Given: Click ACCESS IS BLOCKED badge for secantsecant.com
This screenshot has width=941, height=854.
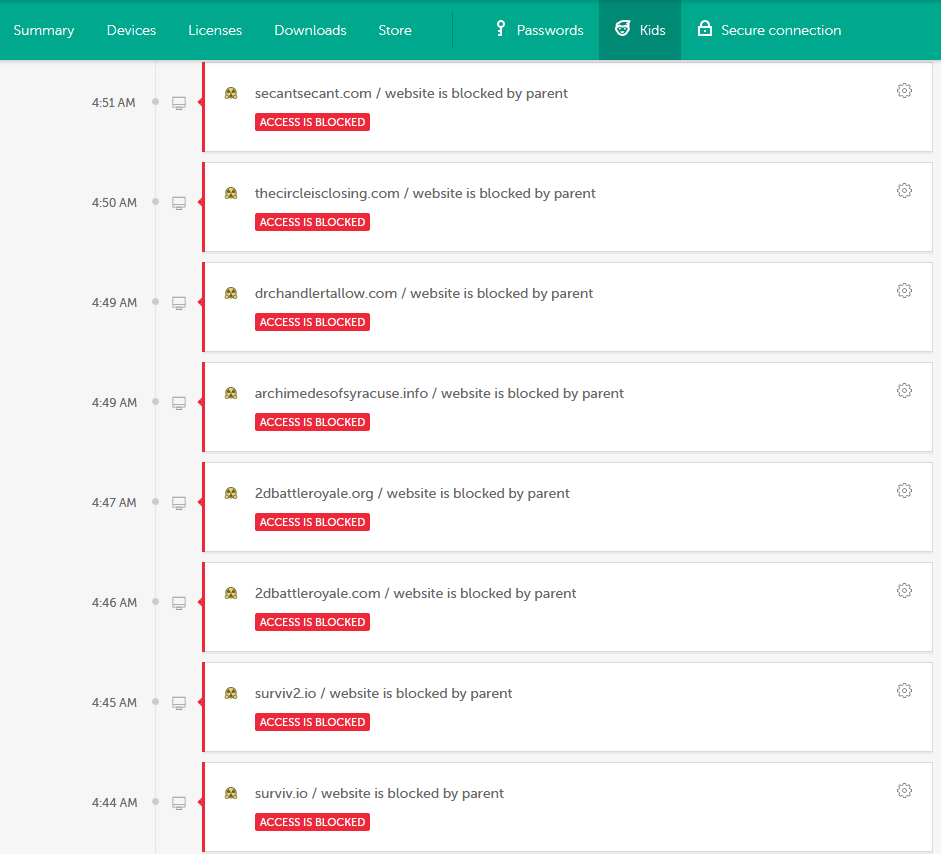Looking at the screenshot, I should click(x=312, y=122).
